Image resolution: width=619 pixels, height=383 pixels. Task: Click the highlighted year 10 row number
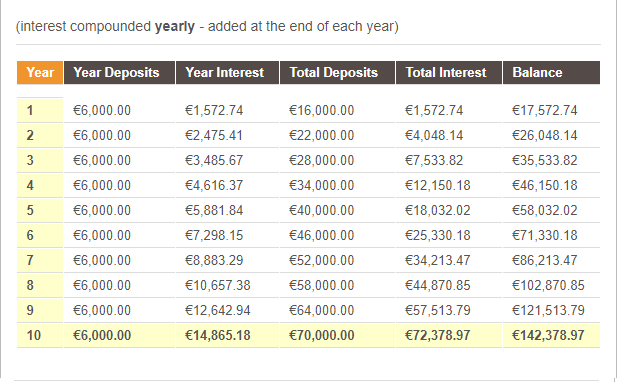point(40,335)
